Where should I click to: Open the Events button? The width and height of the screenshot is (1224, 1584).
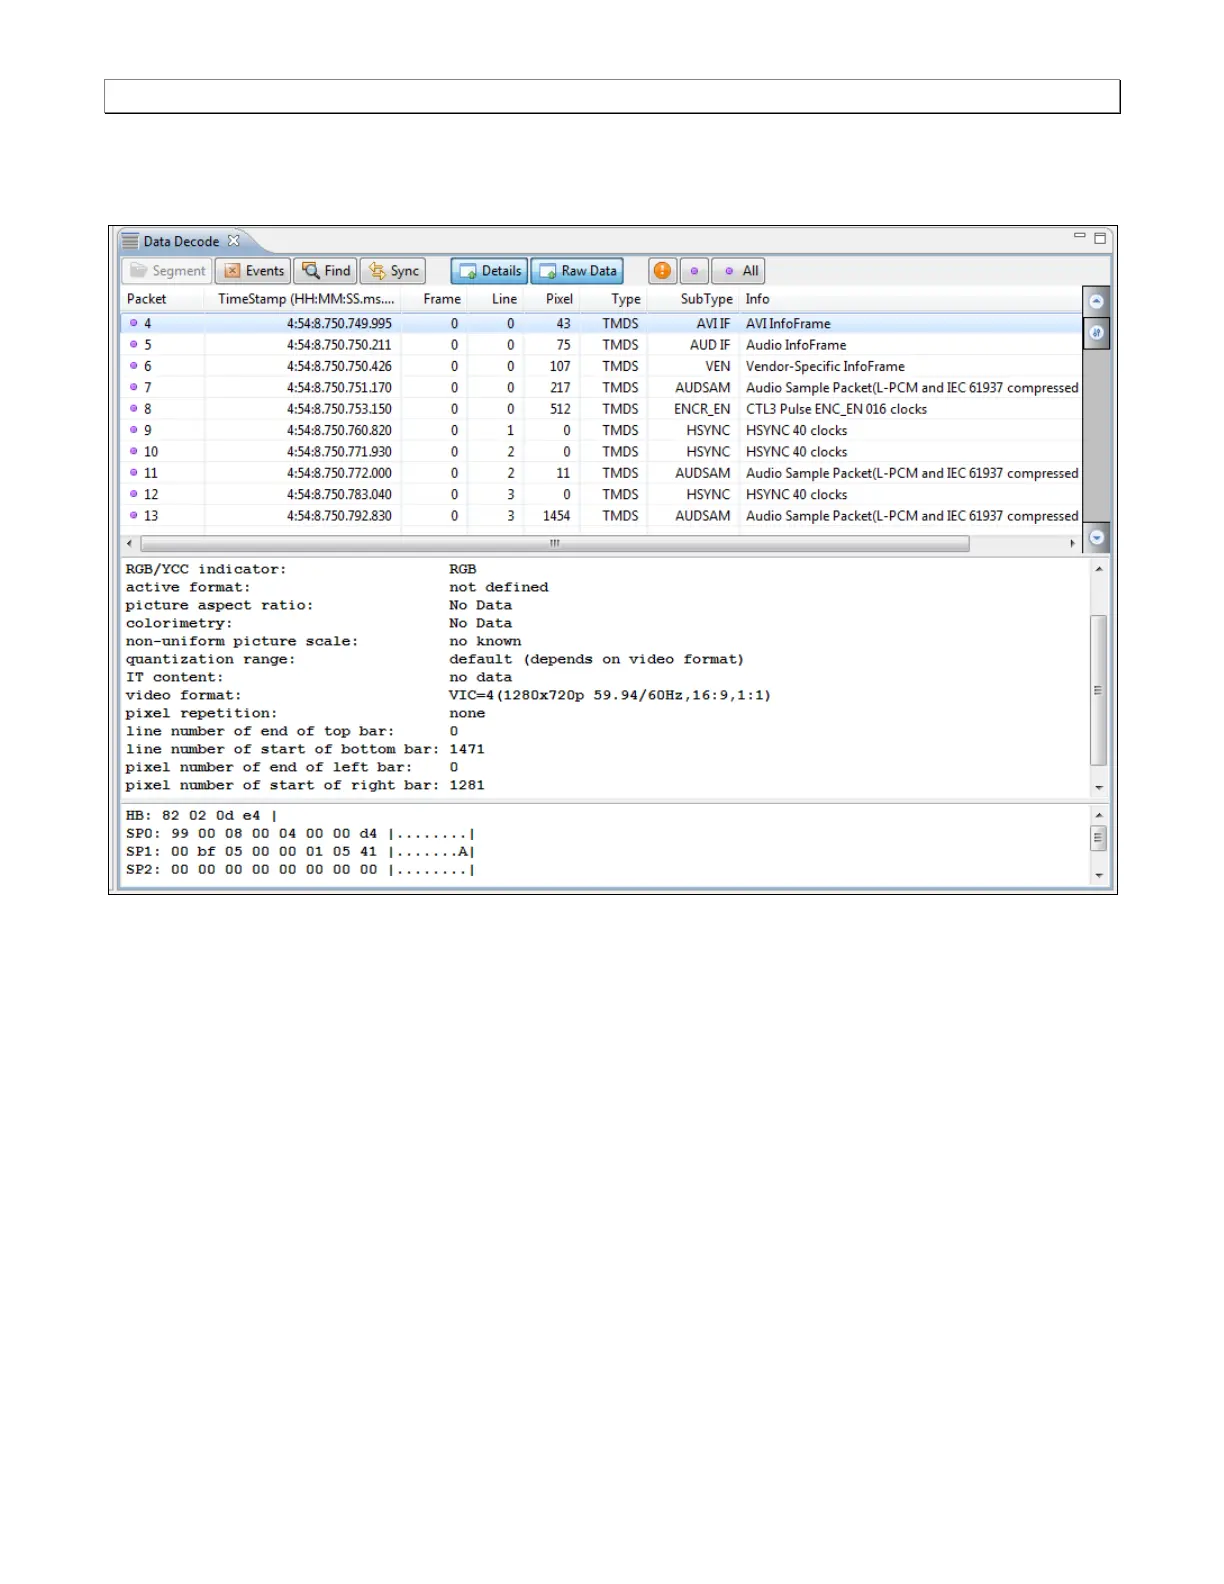(254, 271)
